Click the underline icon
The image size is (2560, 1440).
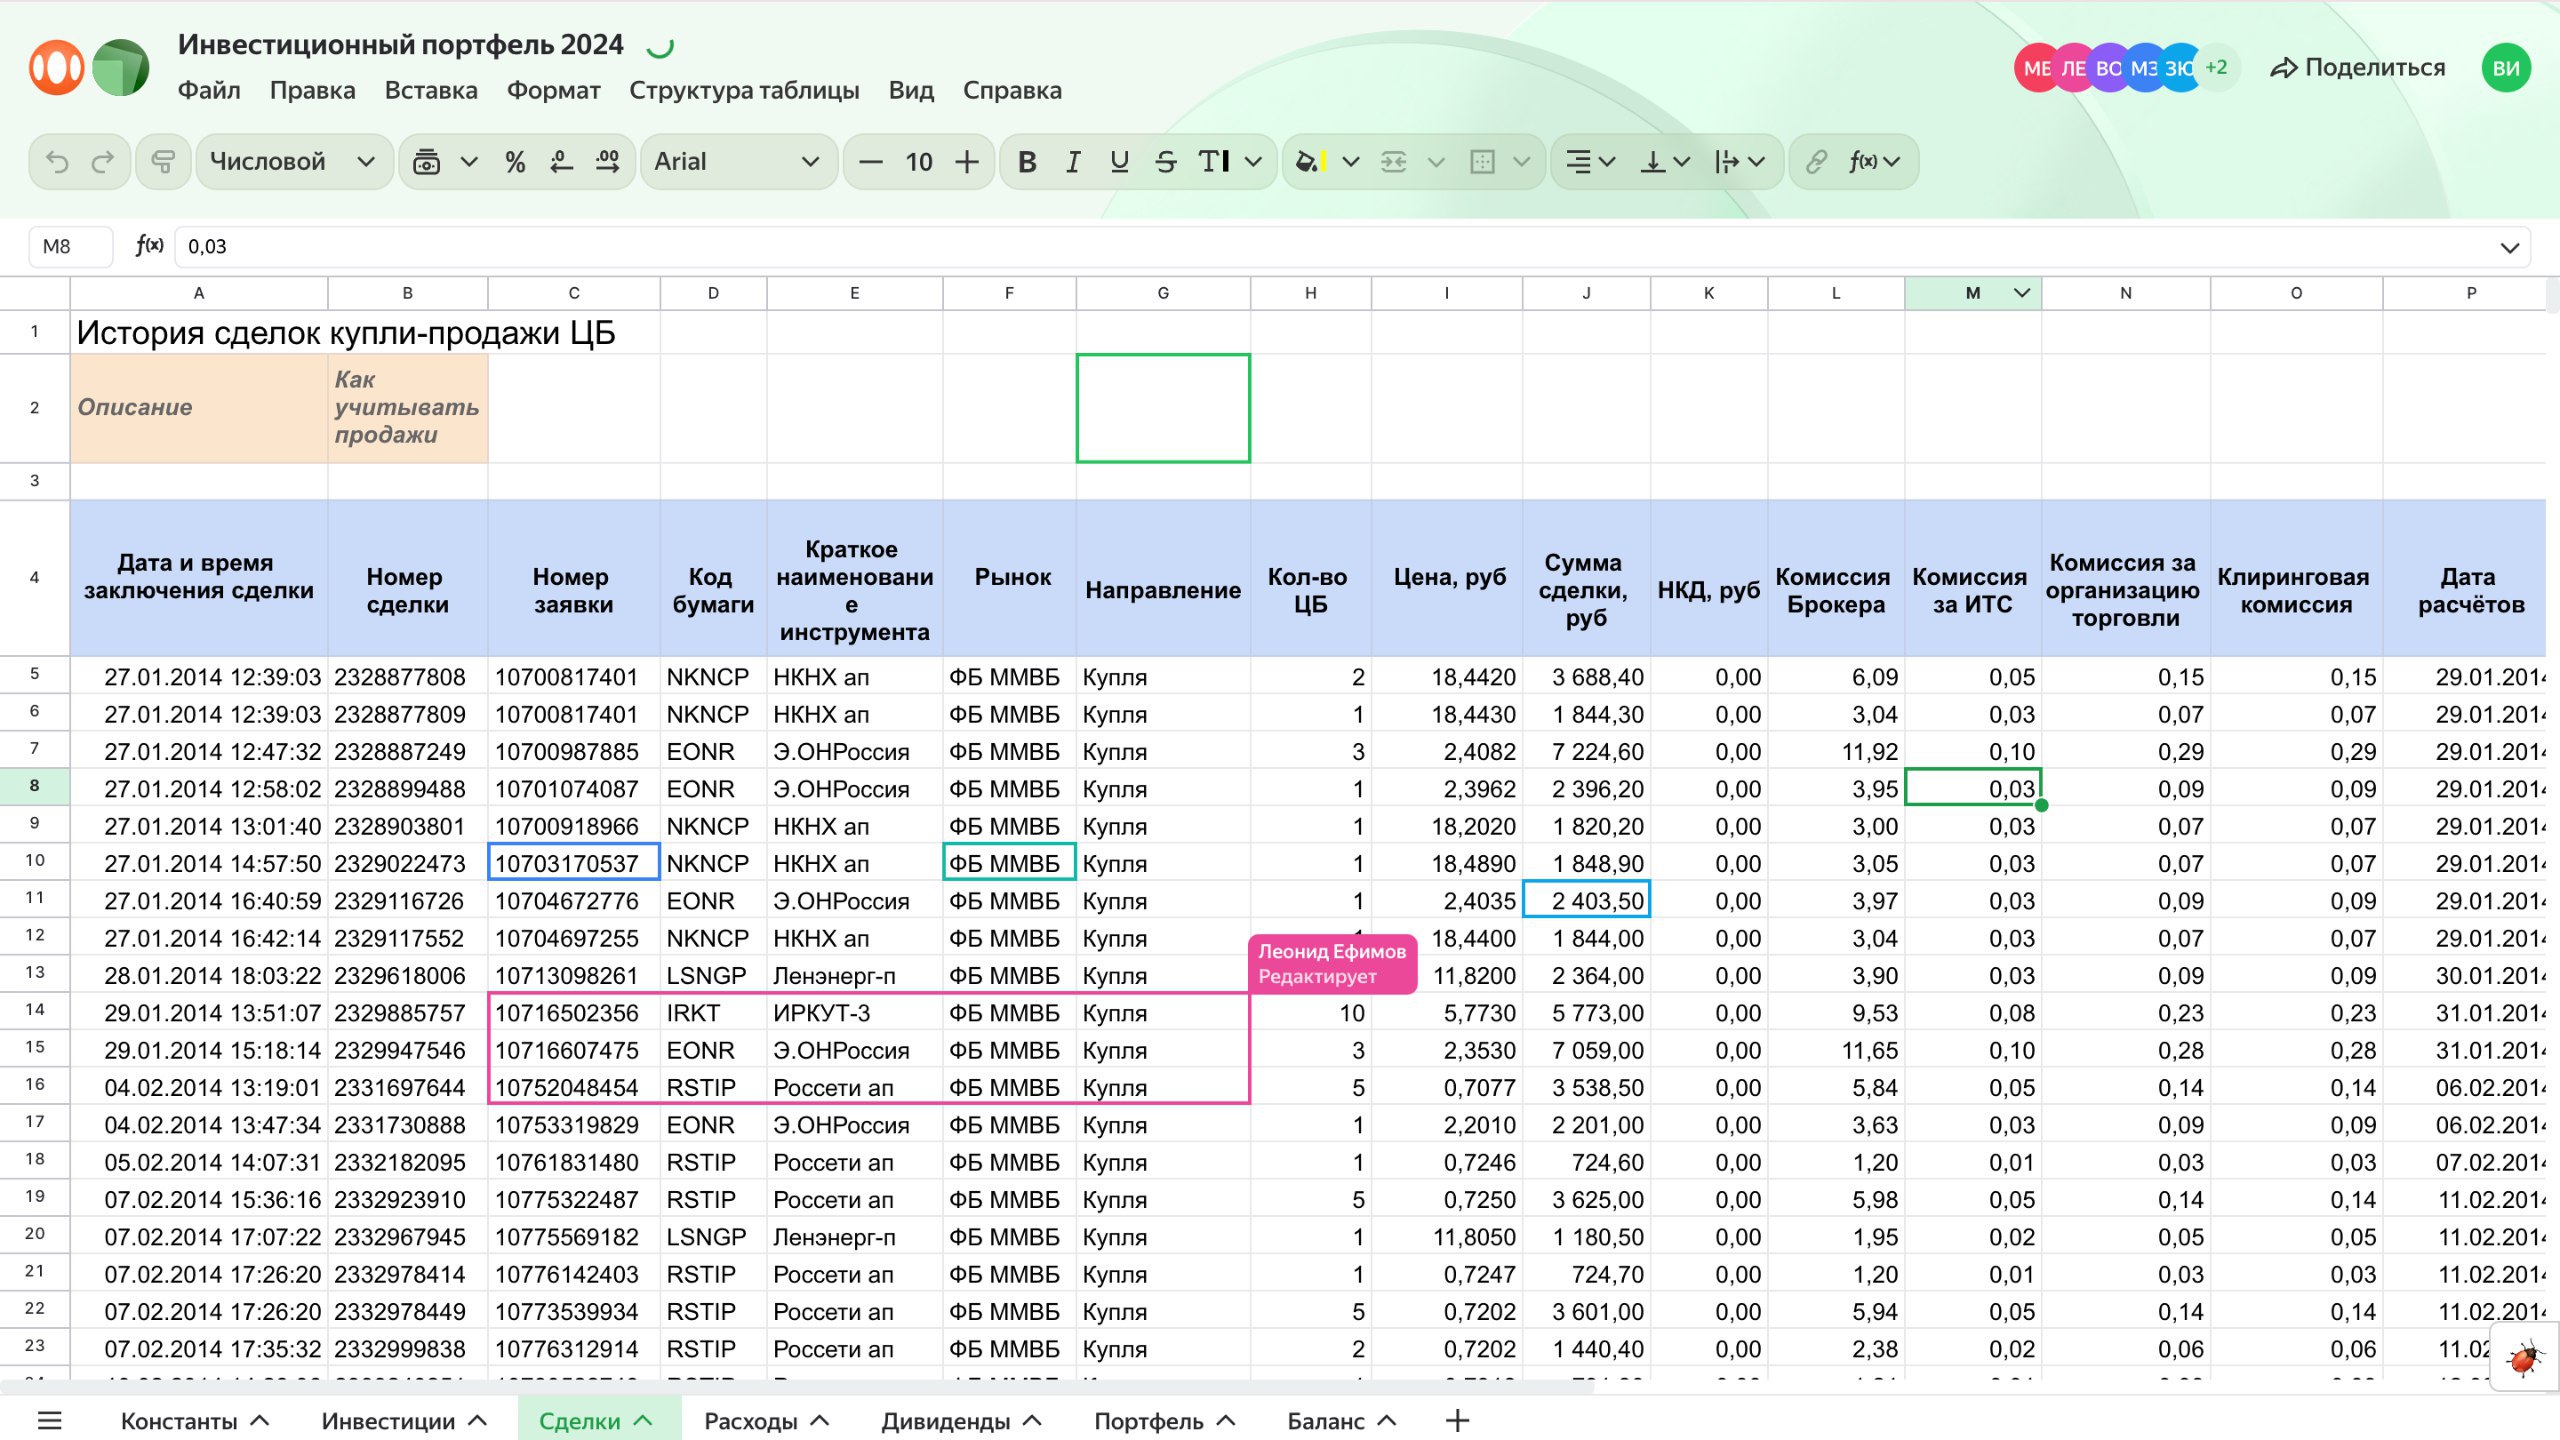coord(1119,161)
